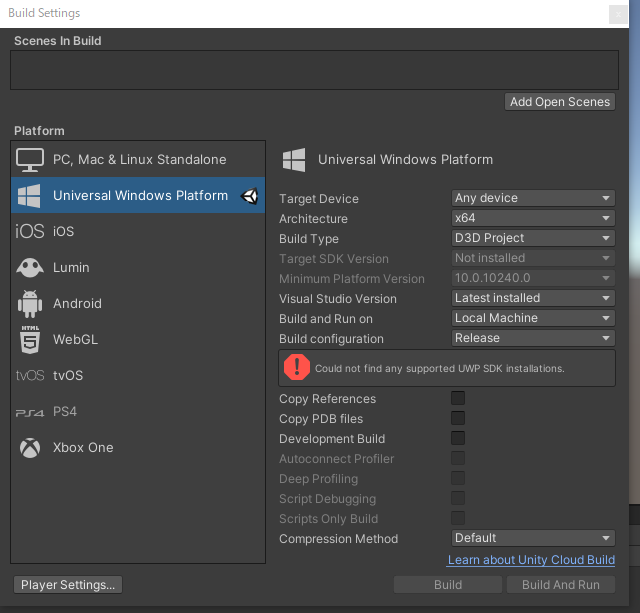Select the WebGL HTML5 icon

(x=30, y=339)
